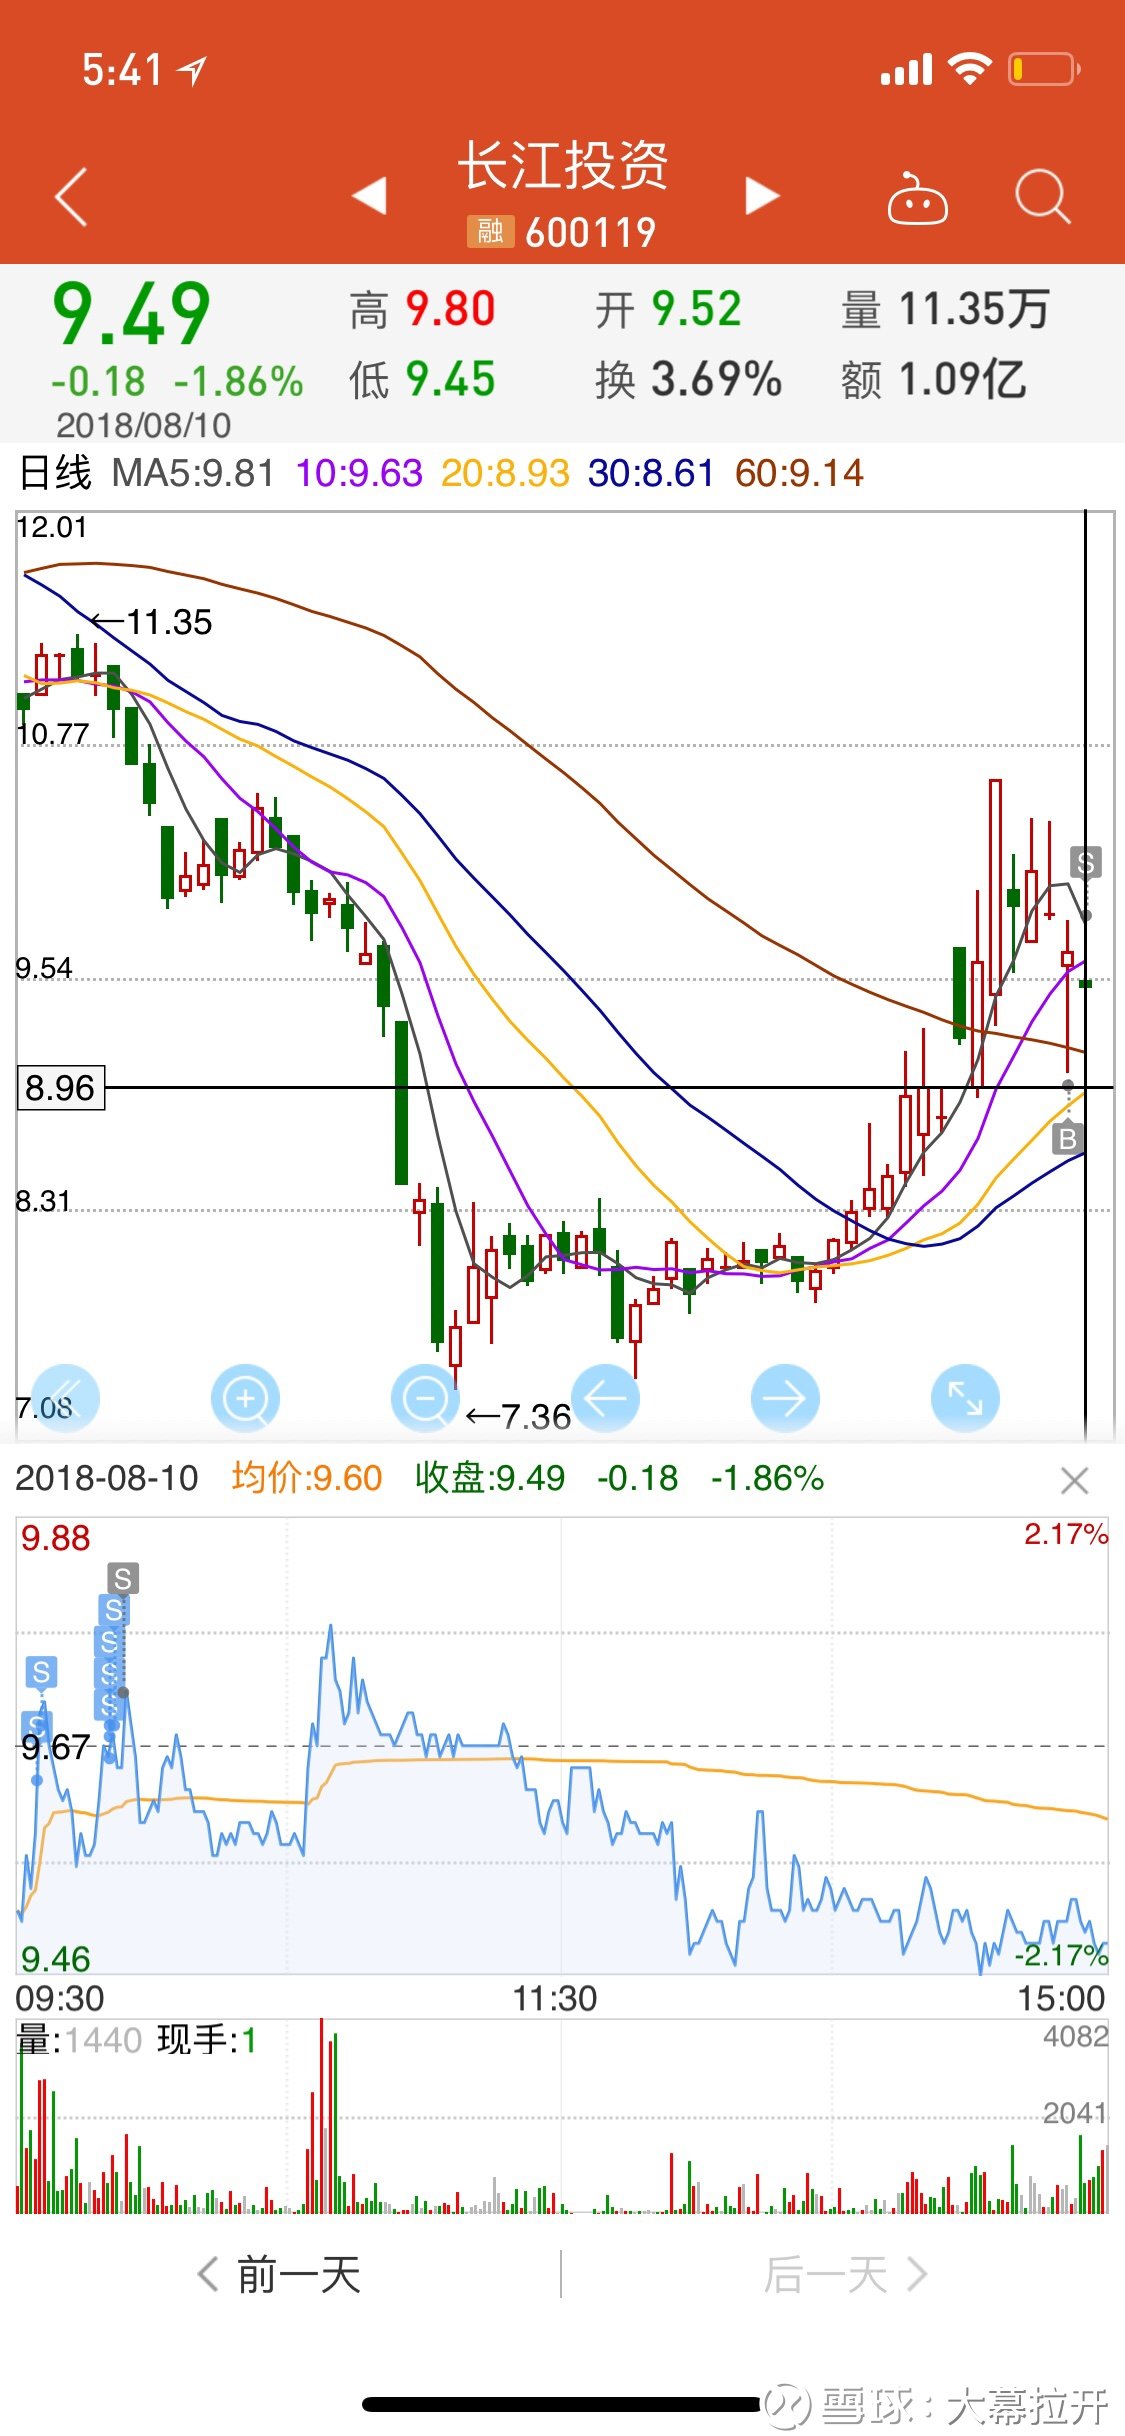
Task: Tap the brown 60:9.14 MA label
Action: tap(799, 473)
